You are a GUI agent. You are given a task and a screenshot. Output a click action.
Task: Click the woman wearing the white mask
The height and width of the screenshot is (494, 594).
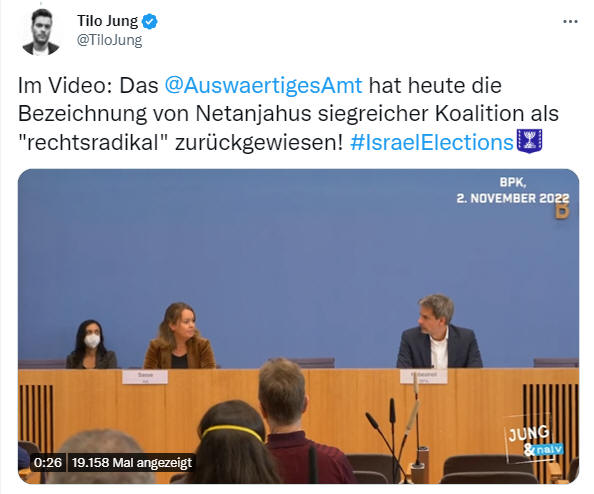(x=92, y=344)
